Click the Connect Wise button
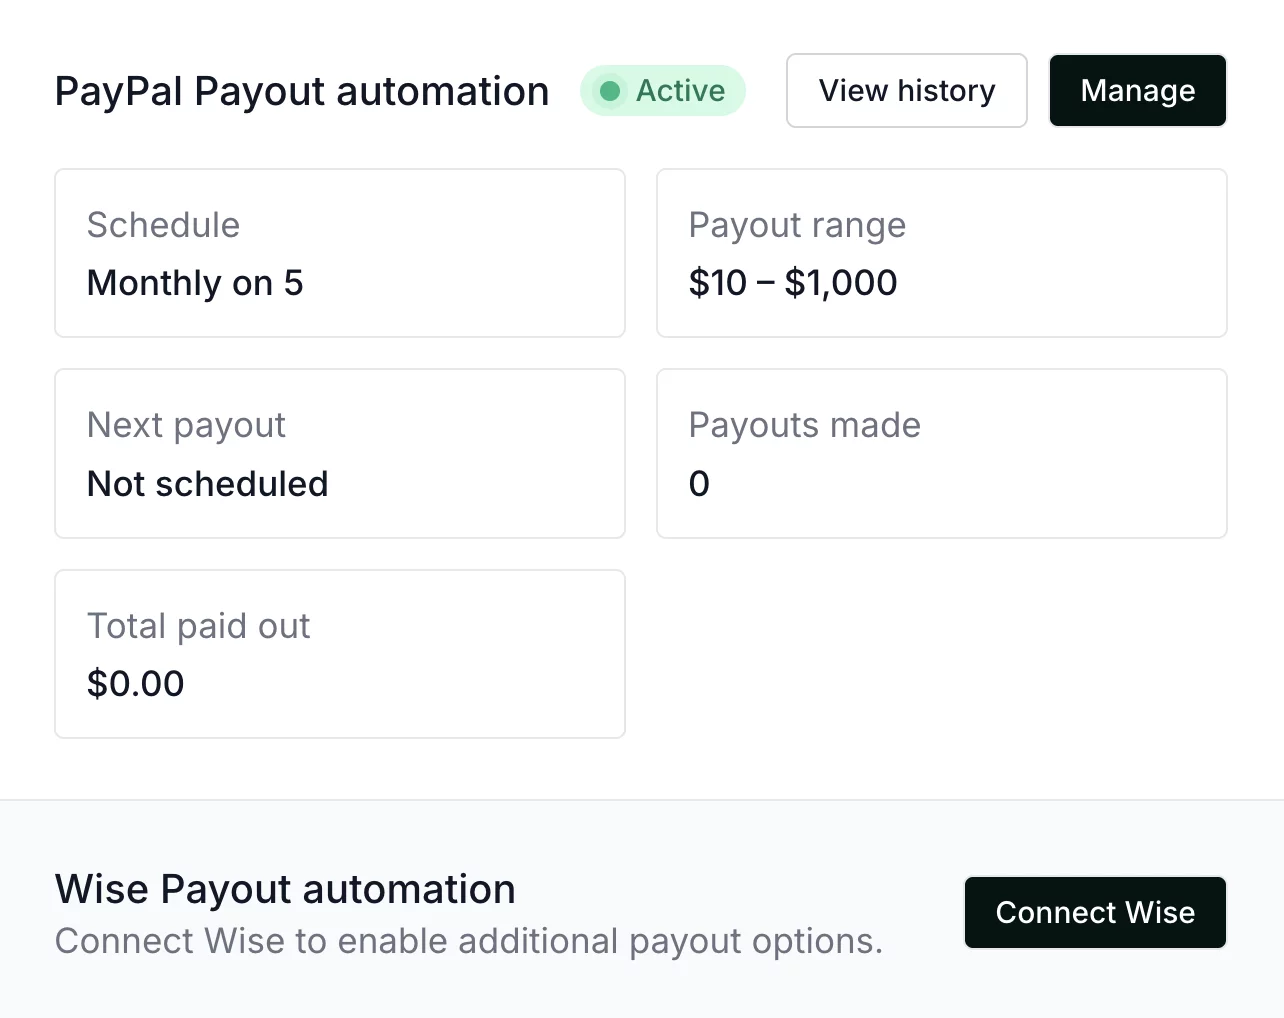This screenshot has height=1018, width=1284. point(1094,912)
